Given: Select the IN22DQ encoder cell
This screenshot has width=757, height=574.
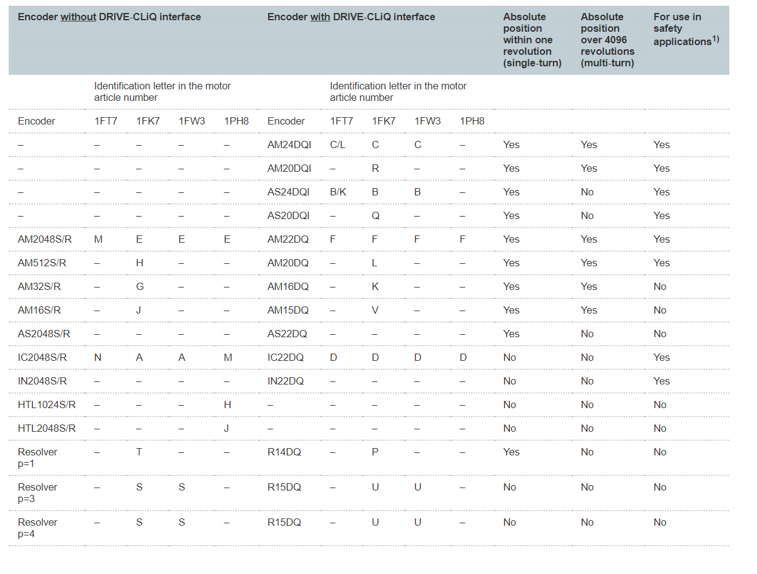Looking at the screenshot, I should tap(285, 381).
